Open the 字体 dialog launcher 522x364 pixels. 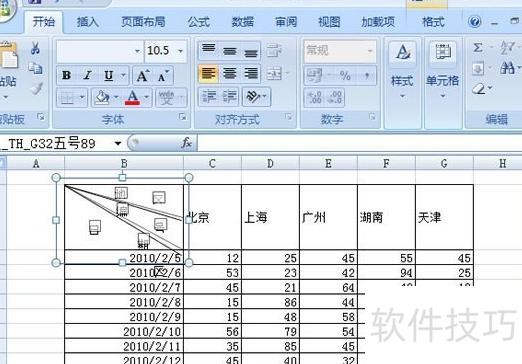(x=182, y=117)
